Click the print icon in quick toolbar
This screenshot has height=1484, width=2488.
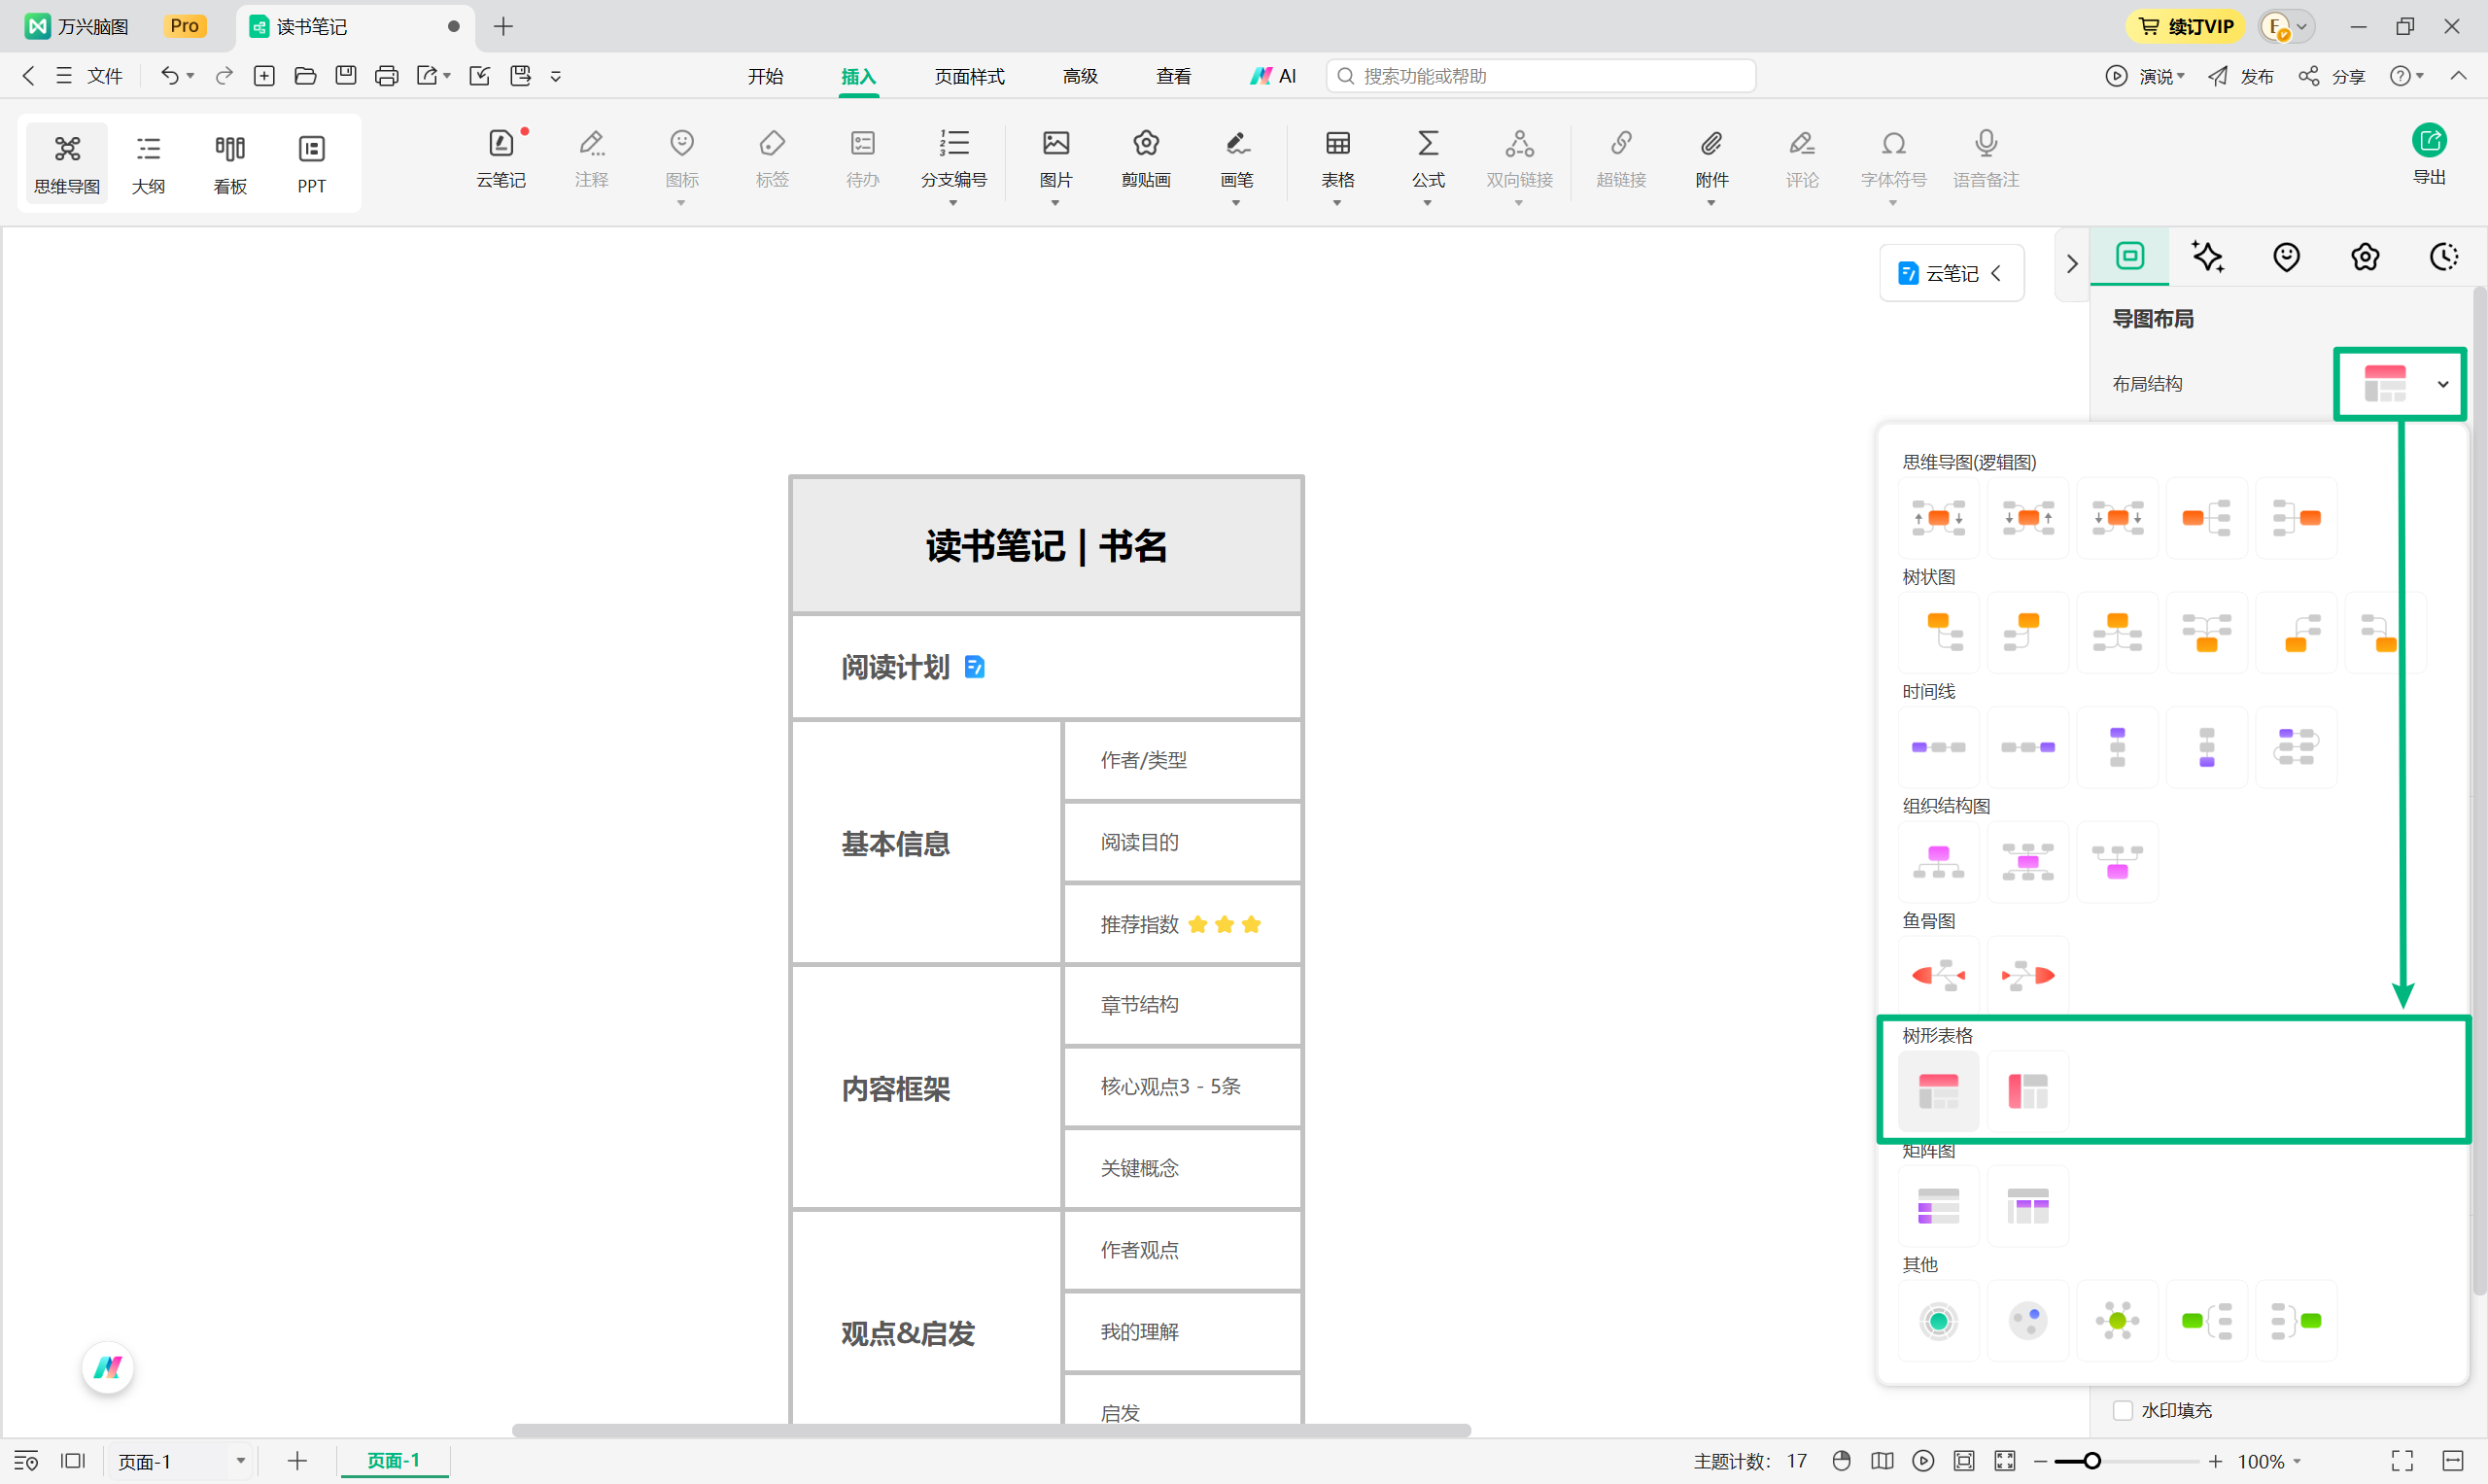click(386, 76)
